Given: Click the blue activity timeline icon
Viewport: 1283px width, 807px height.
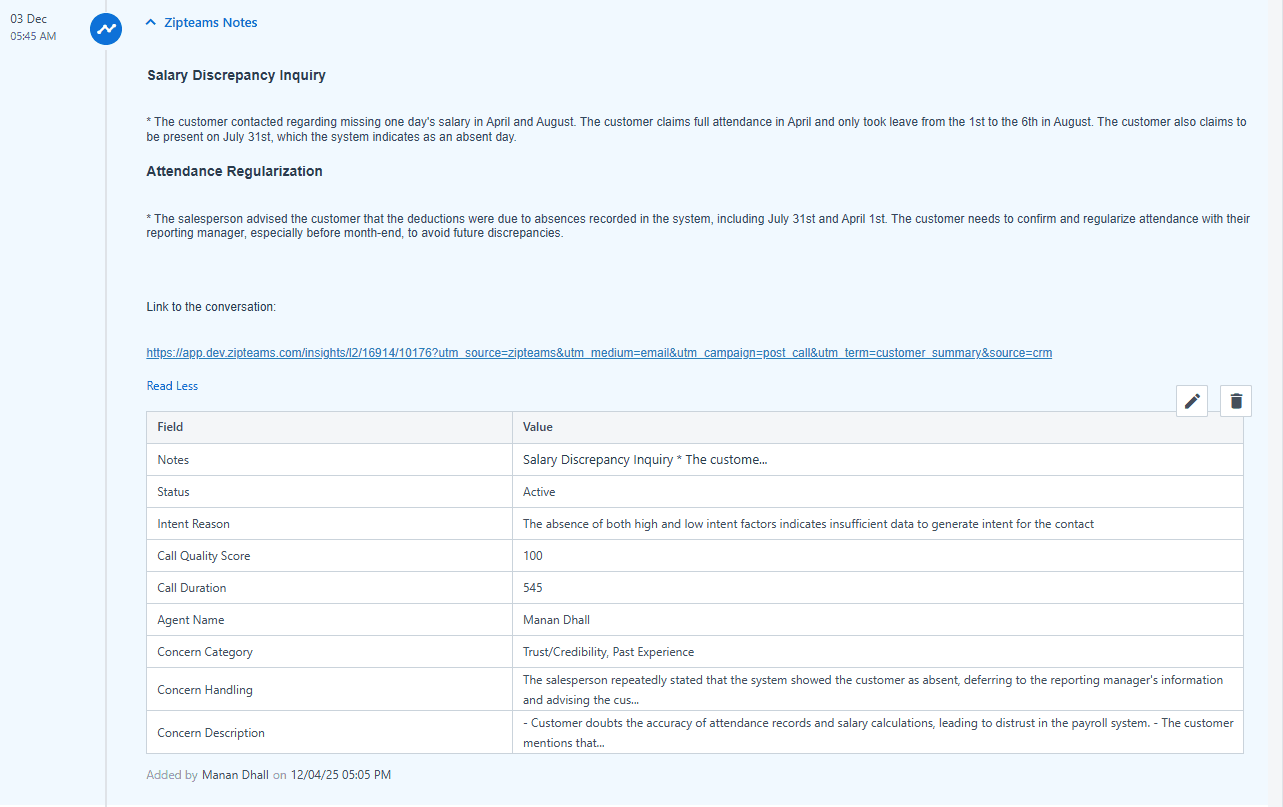Looking at the screenshot, I should (106, 28).
